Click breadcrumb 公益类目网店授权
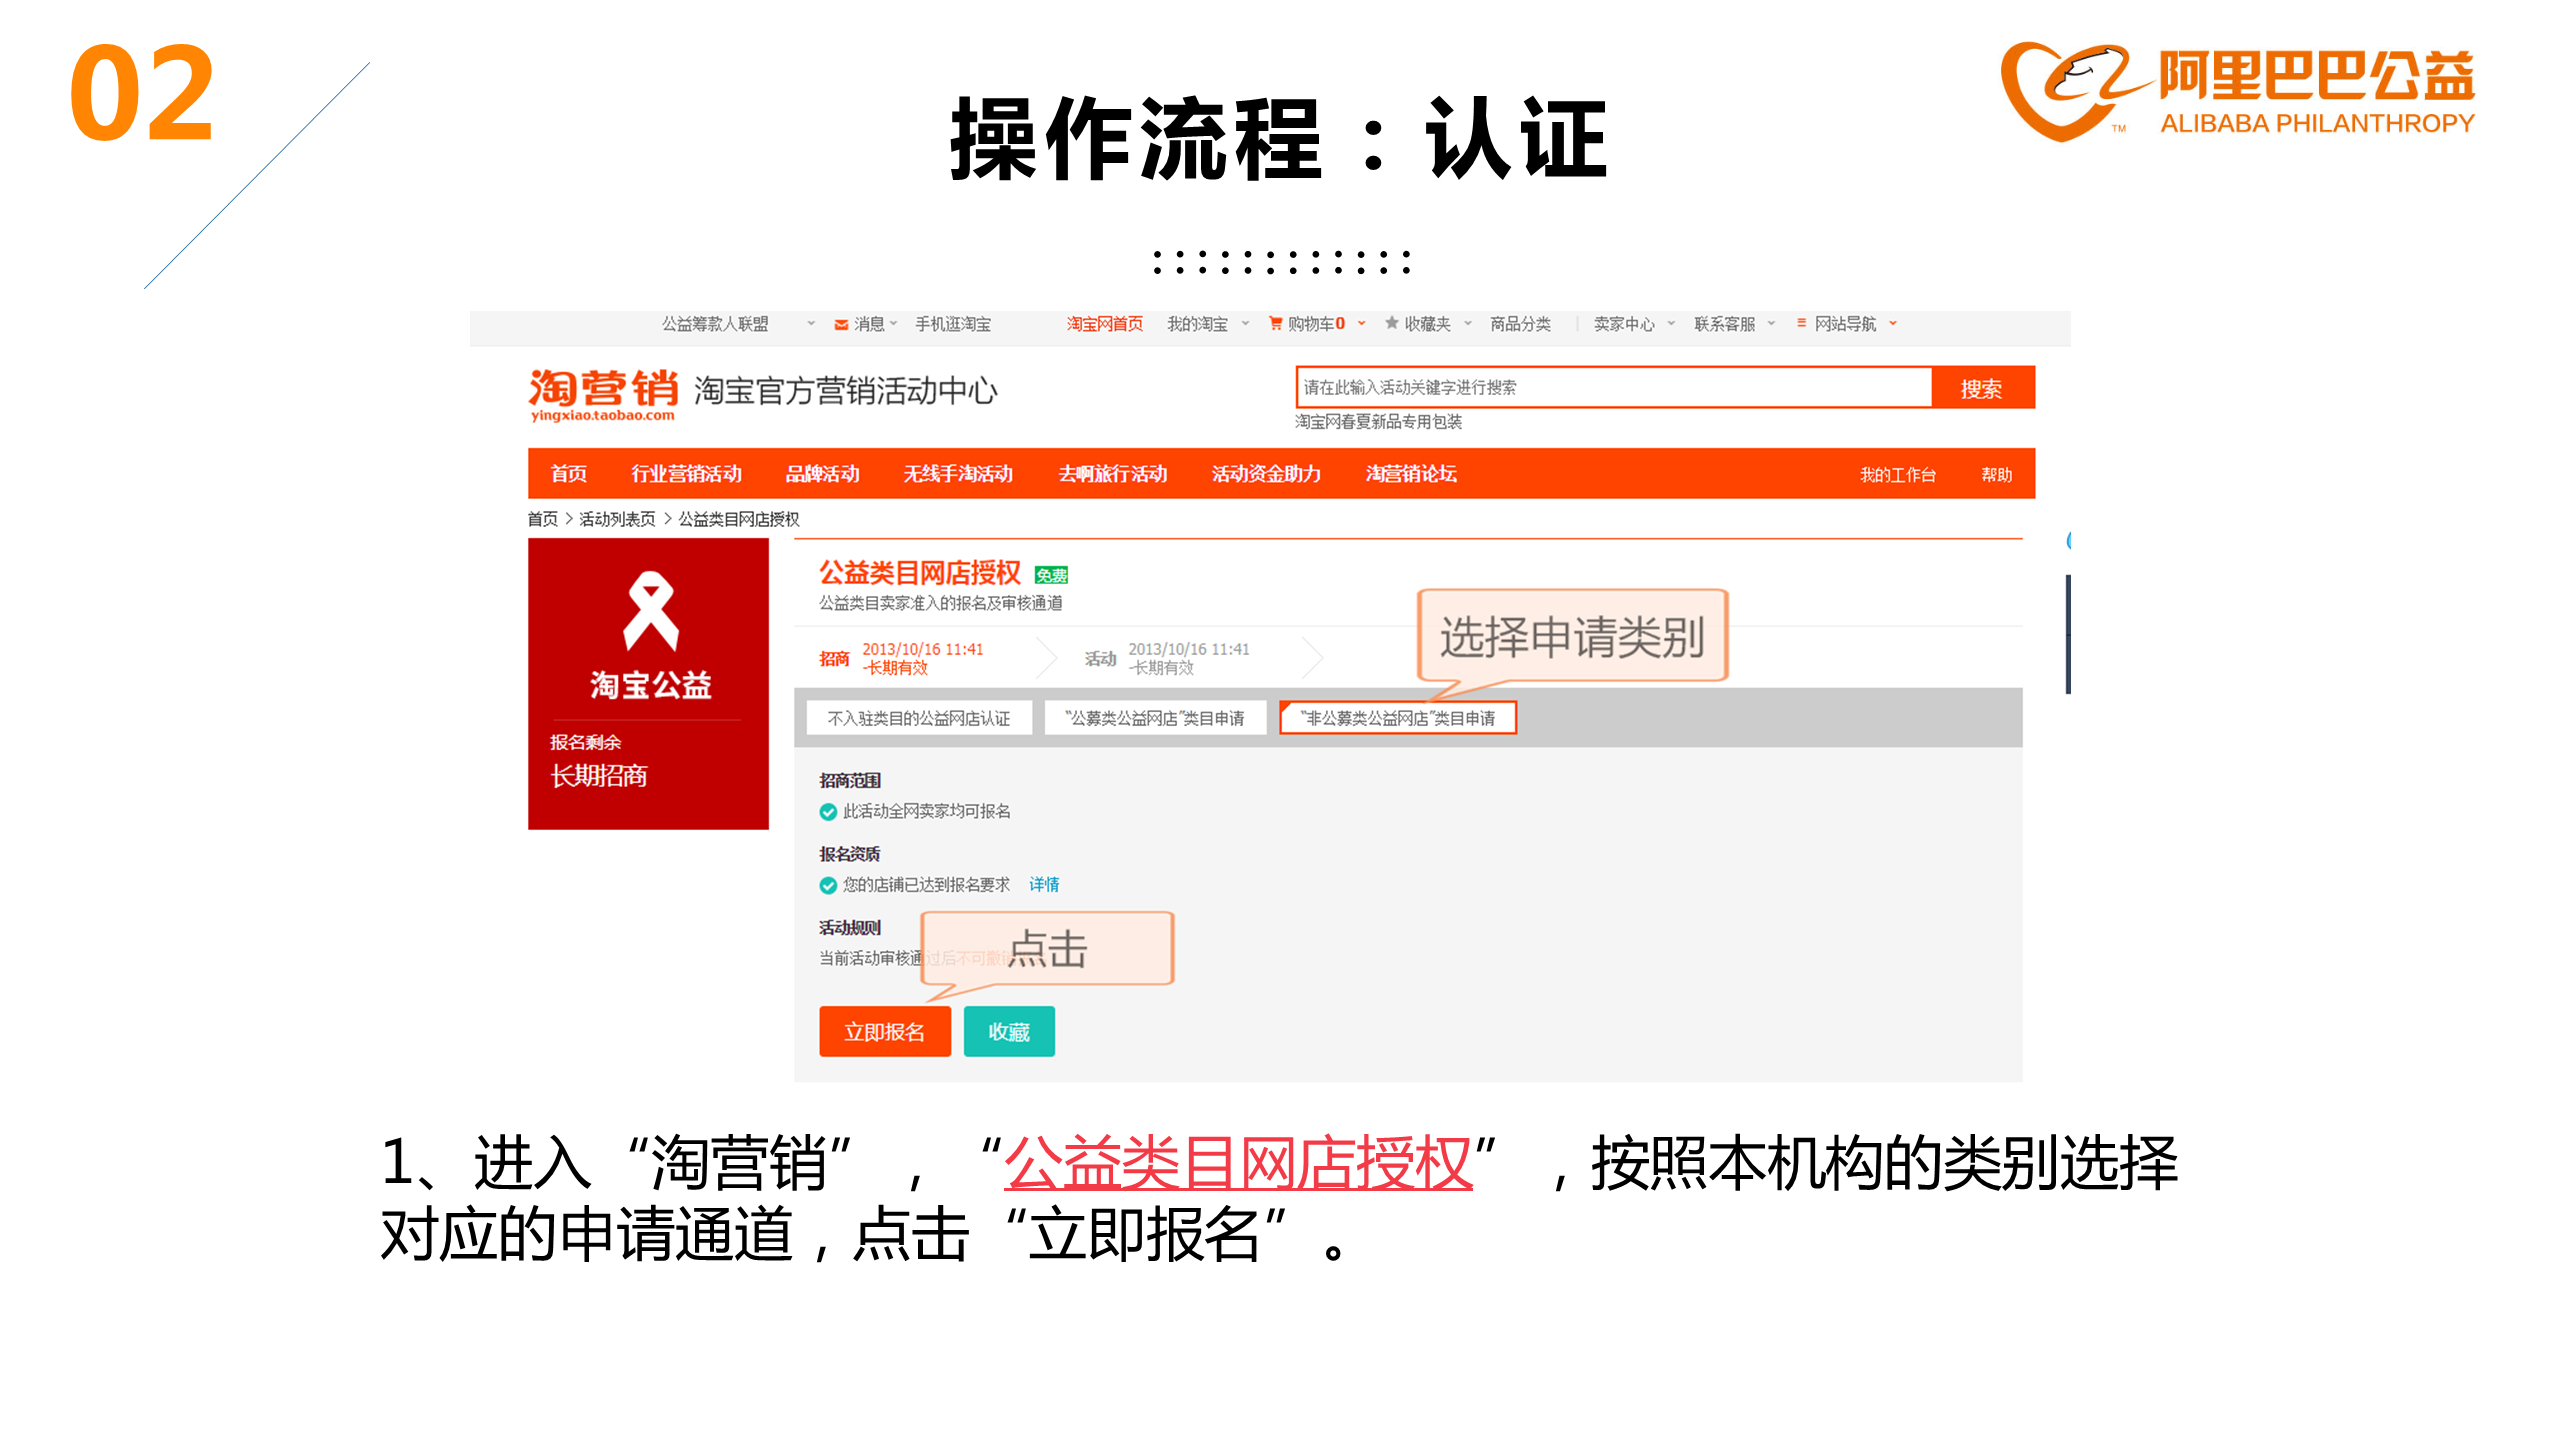This screenshot has height=1440, width=2559. [738, 519]
